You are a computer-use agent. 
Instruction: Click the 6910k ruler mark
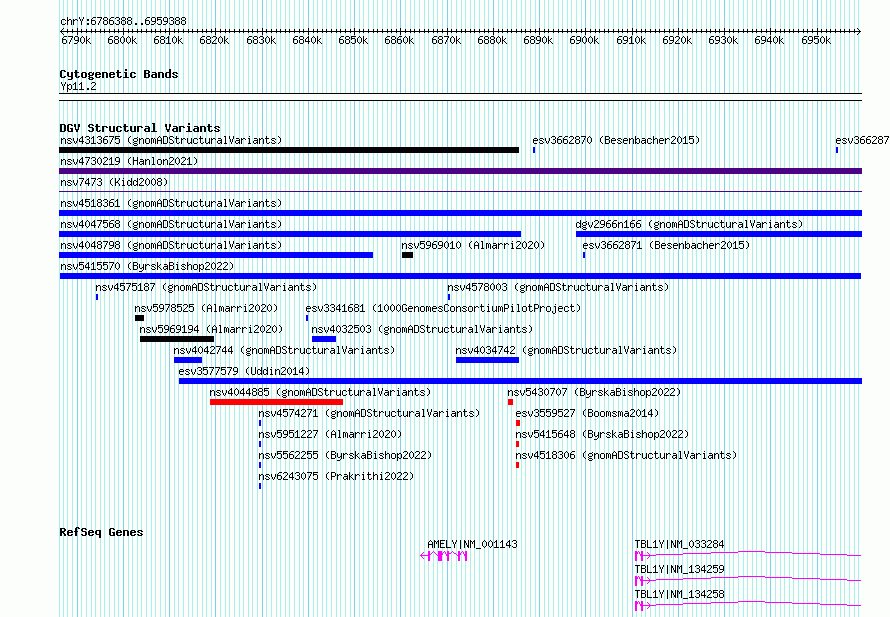631,40
